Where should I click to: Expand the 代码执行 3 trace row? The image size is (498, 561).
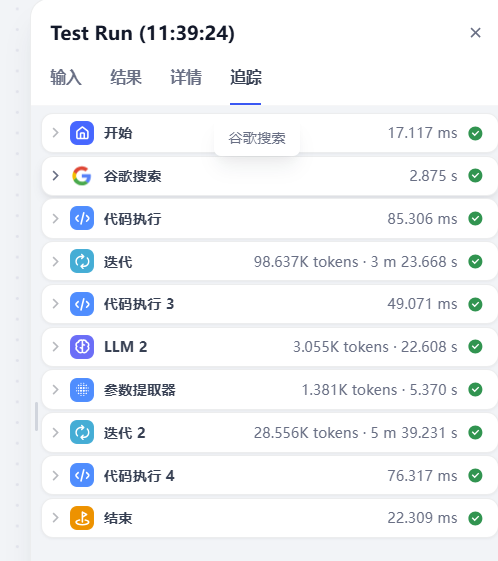pyautogui.click(x=55, y=304)
